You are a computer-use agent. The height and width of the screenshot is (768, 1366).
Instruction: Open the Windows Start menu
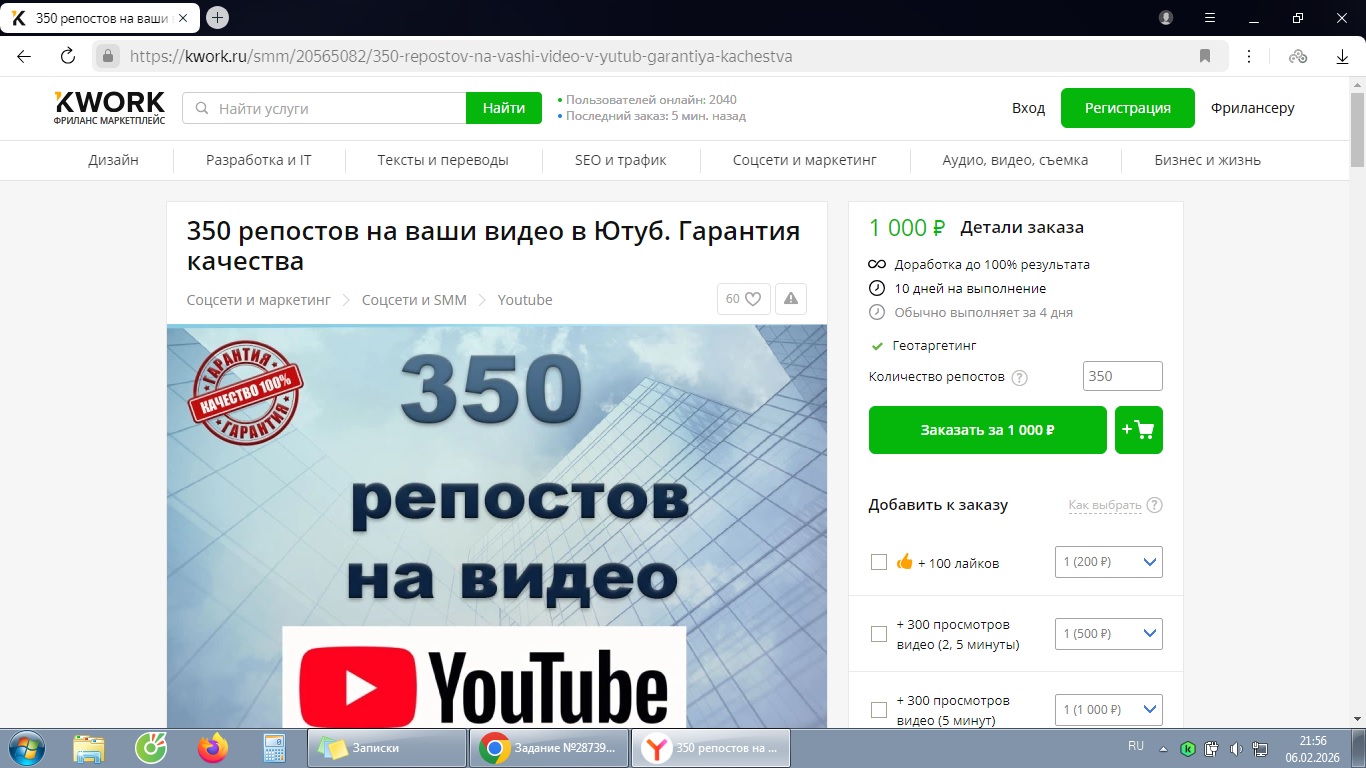[25, 748]
